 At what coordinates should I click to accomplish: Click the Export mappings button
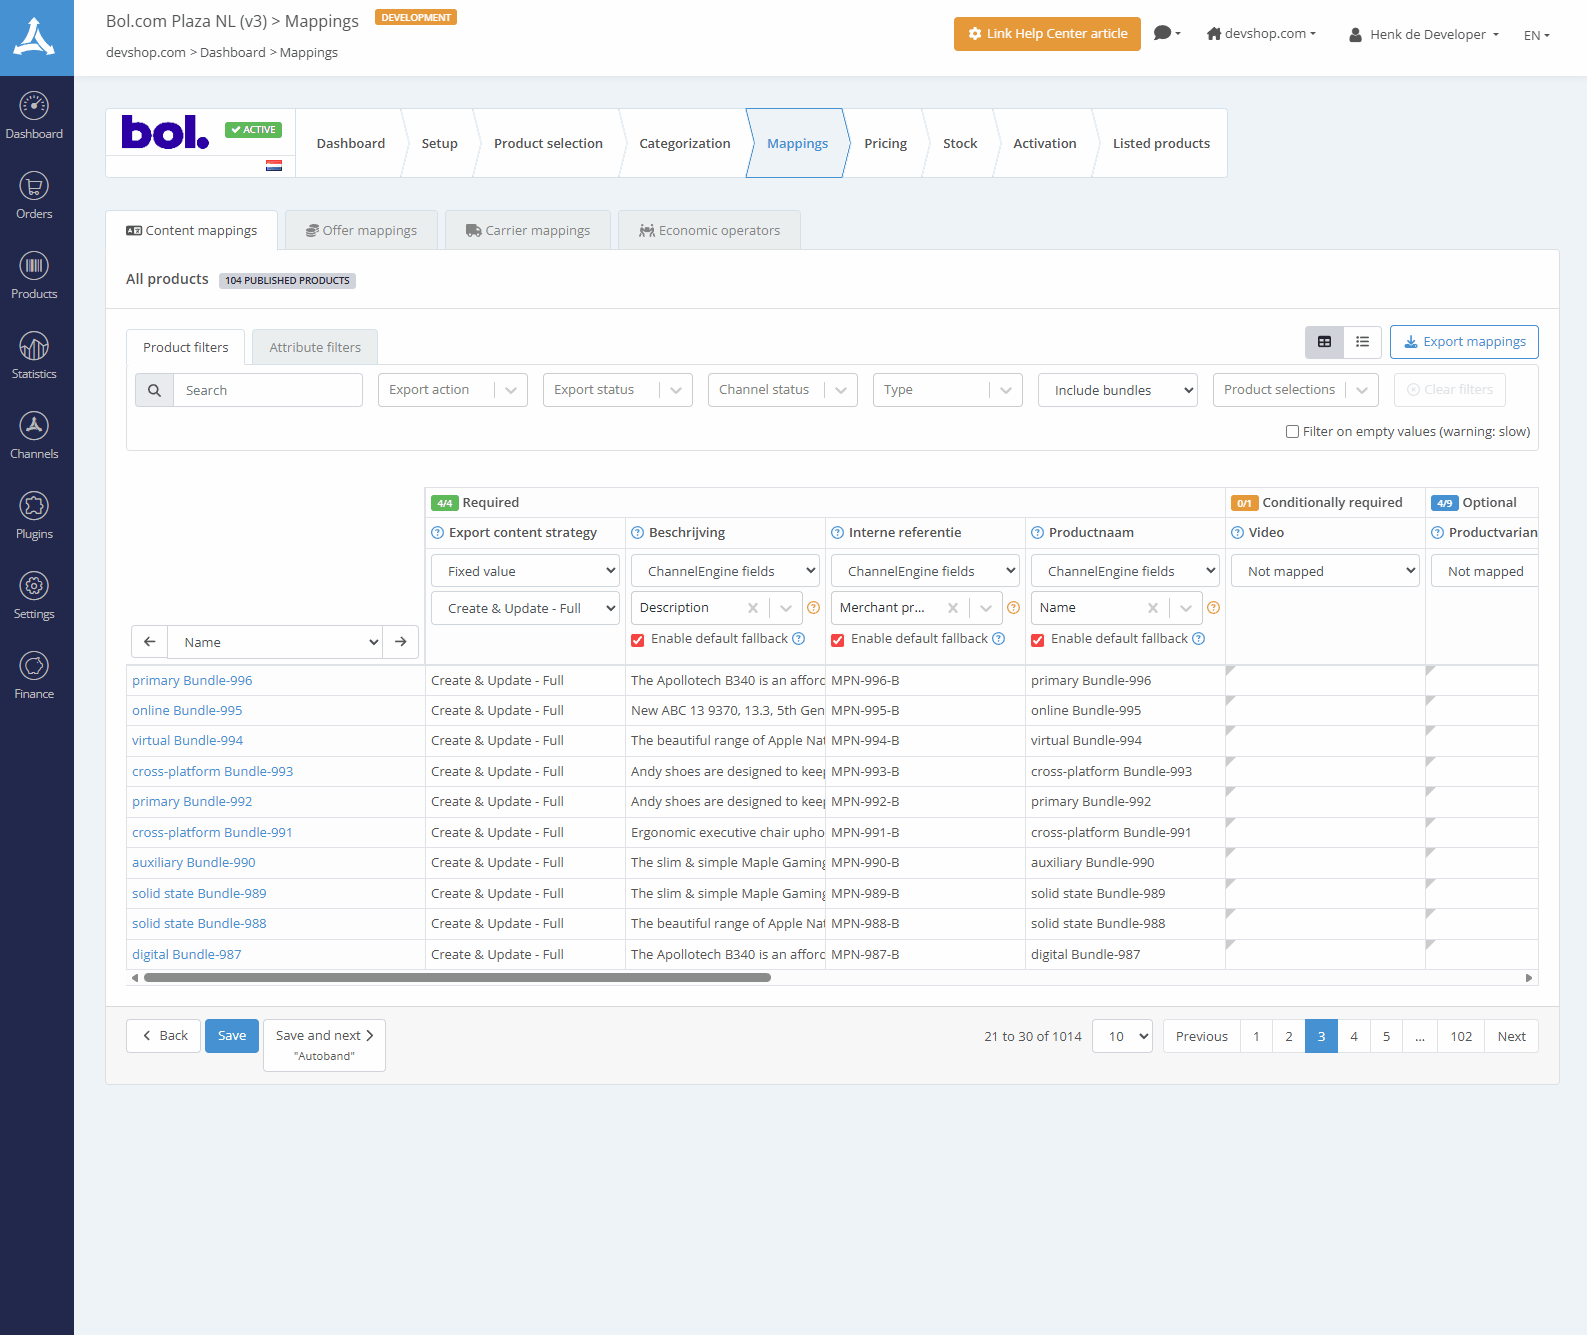1464,342
